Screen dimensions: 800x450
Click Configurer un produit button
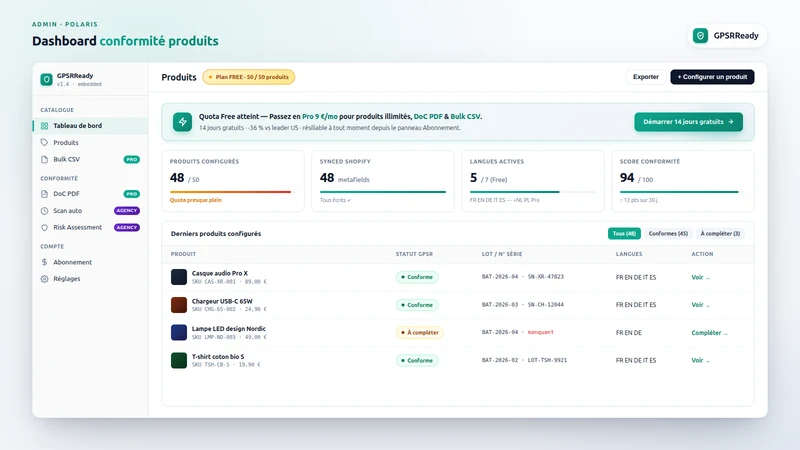[712, 77]
